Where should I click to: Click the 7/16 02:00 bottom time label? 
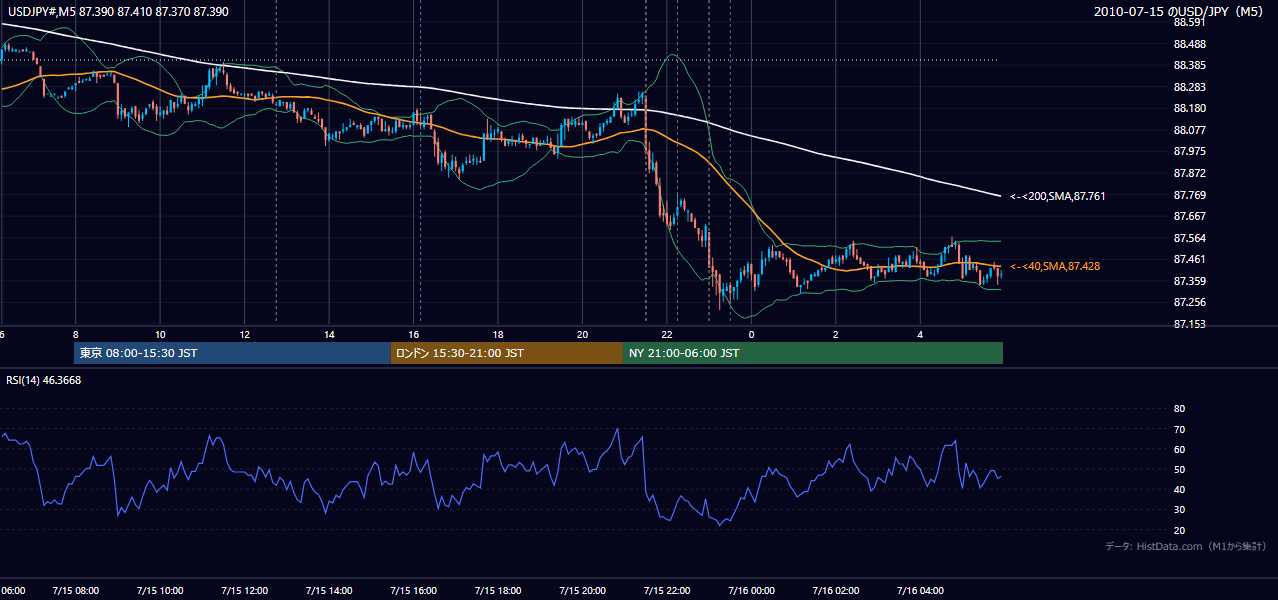pos(836,591)
